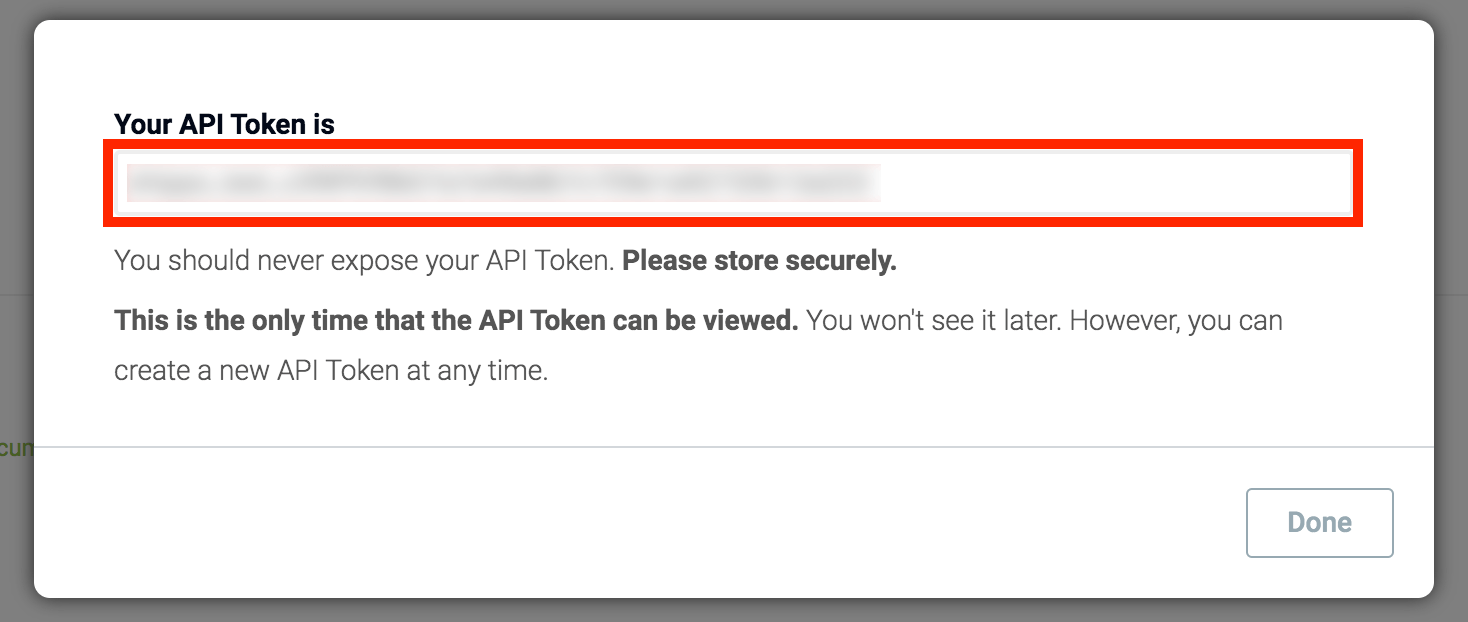
Task: Place cursor at end of the blurred token
Action: (x=880, y=184)
